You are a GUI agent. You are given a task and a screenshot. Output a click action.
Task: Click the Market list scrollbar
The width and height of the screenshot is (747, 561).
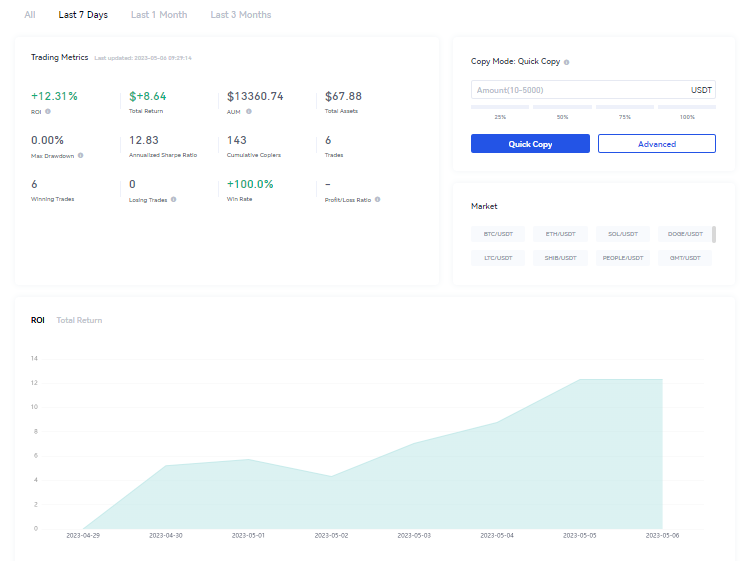click(x=714, y=234)
